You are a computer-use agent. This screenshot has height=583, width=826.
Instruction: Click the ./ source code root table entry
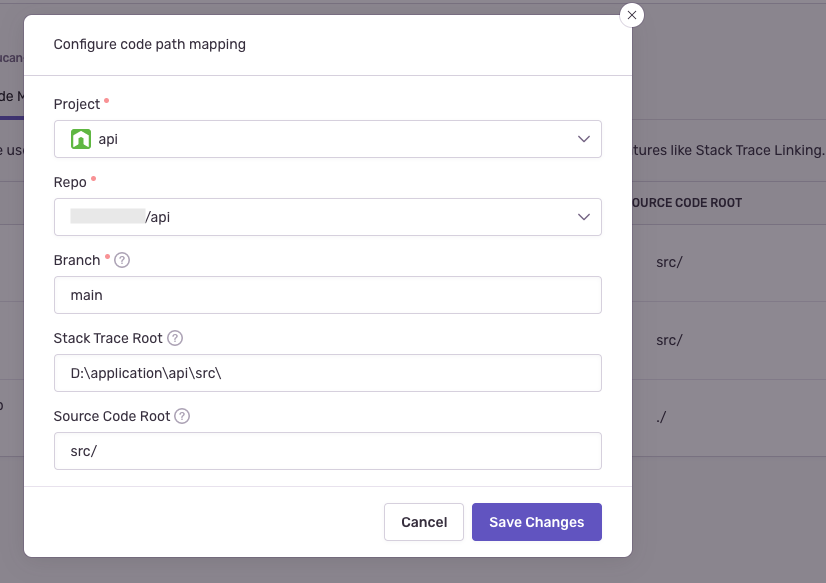(x=660, y=417)
